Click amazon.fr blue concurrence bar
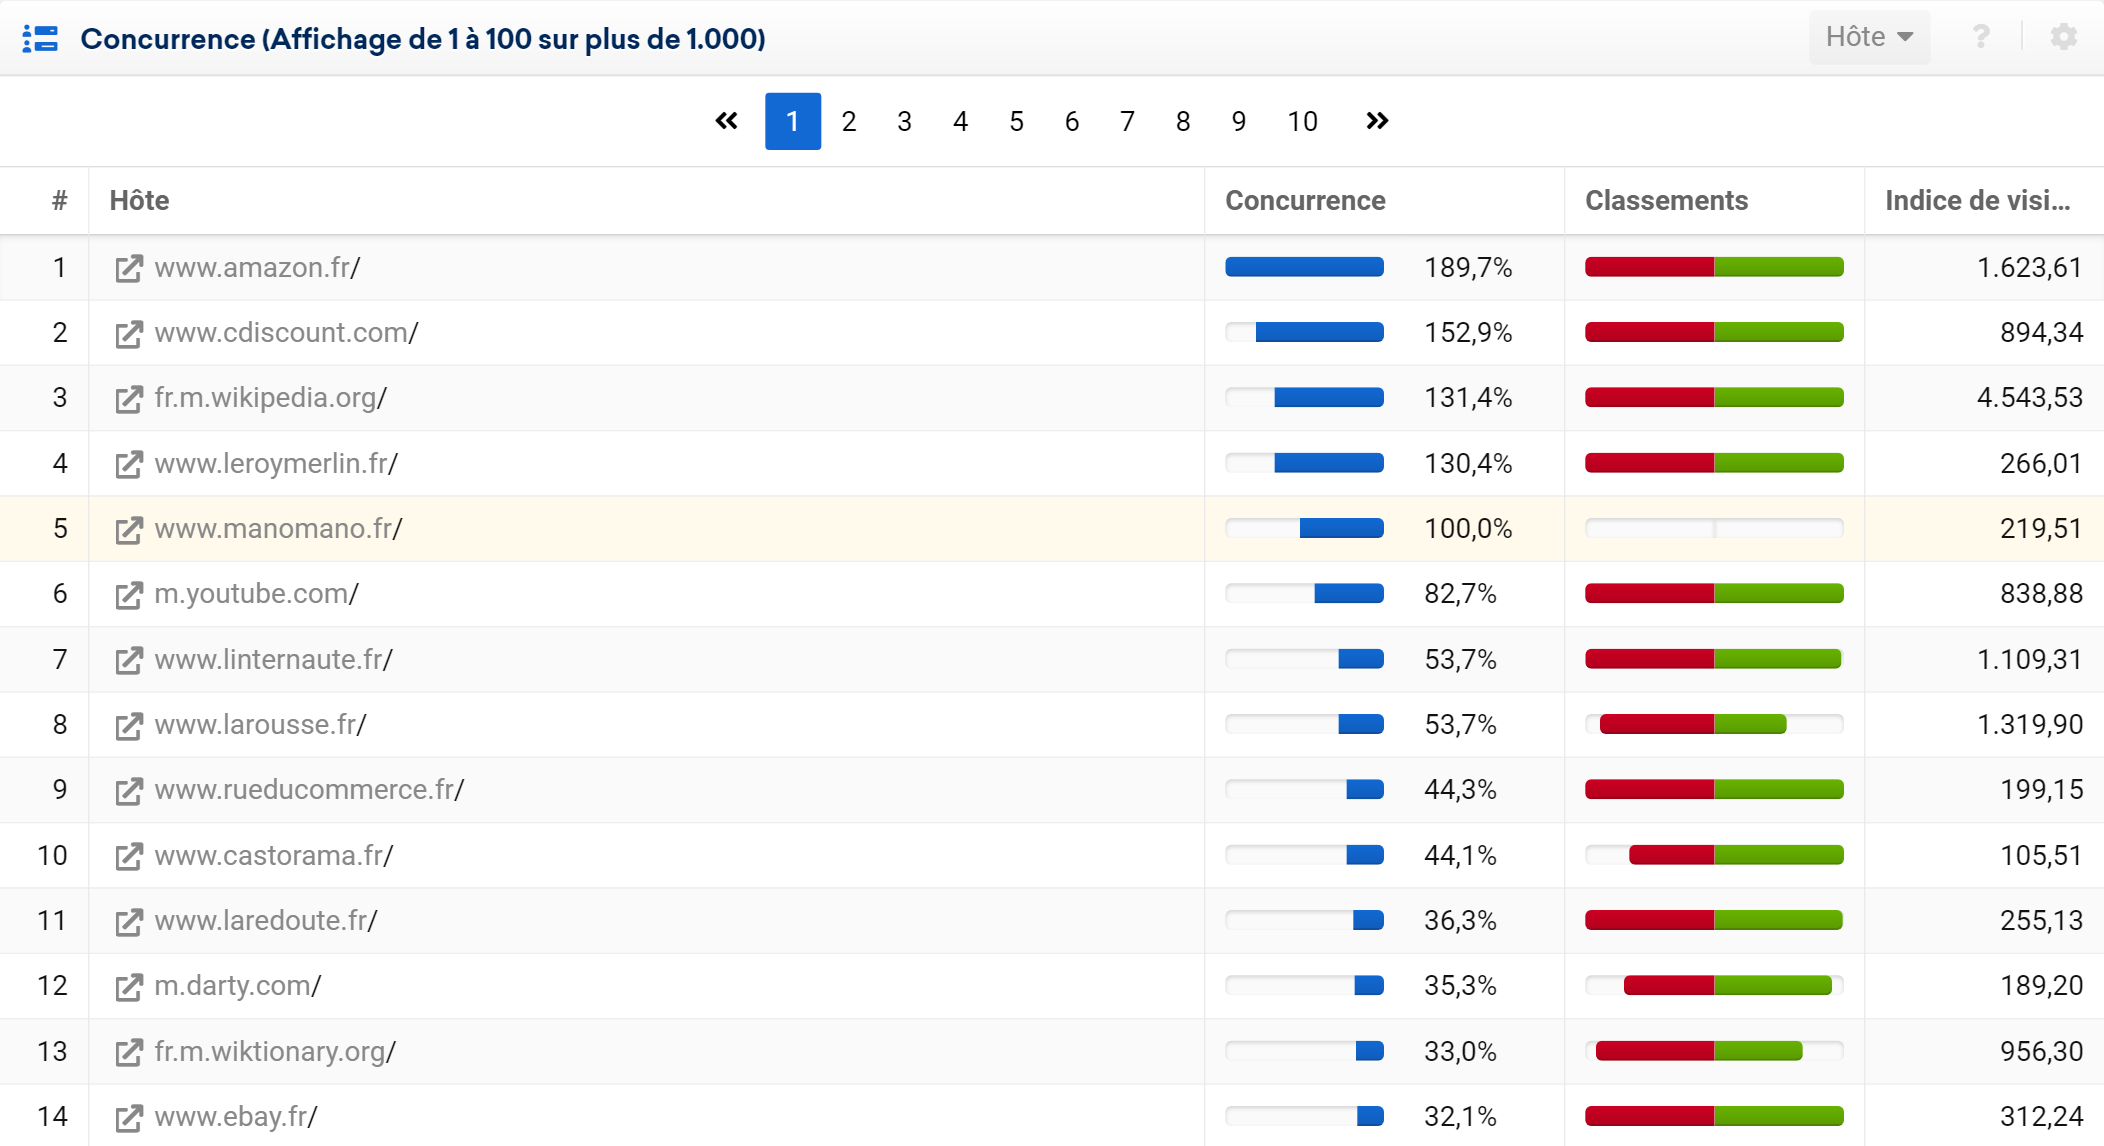2104x1146 pixels. (1304, 267)
